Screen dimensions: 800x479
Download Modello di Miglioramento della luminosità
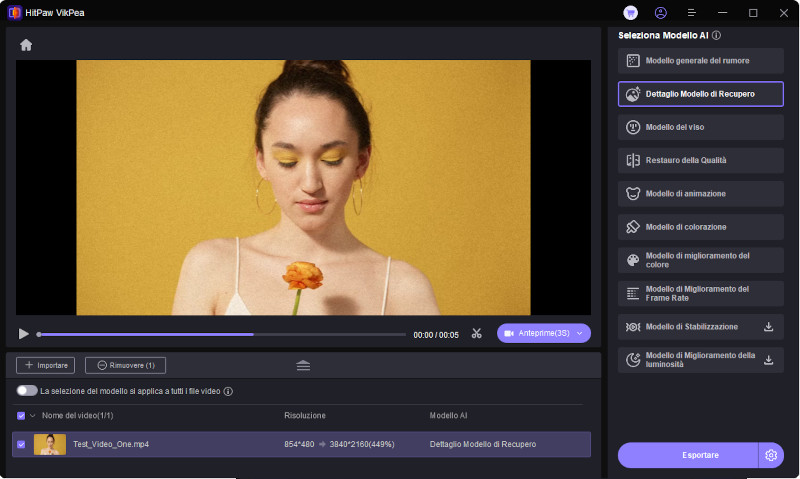pos(768,360)
